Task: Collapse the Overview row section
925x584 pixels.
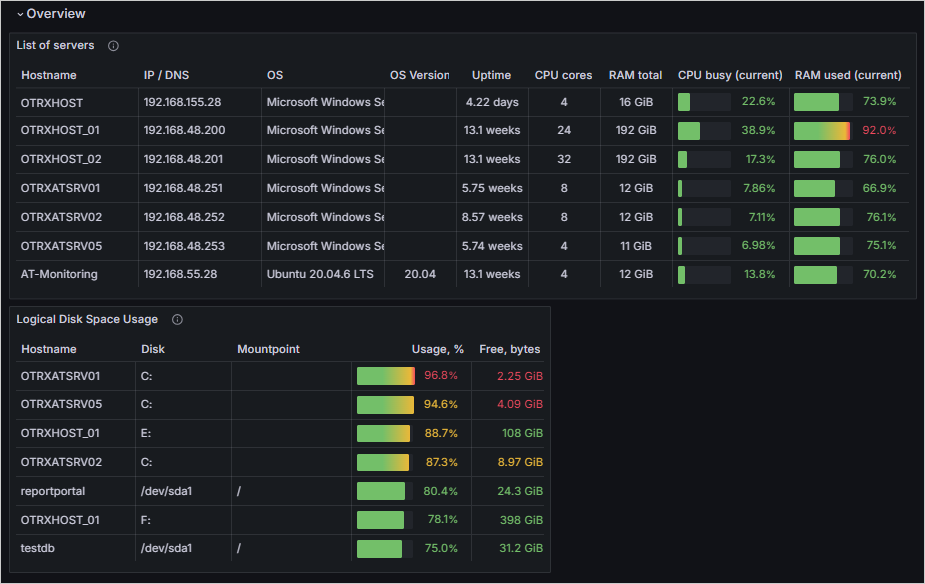Action: 20,14
